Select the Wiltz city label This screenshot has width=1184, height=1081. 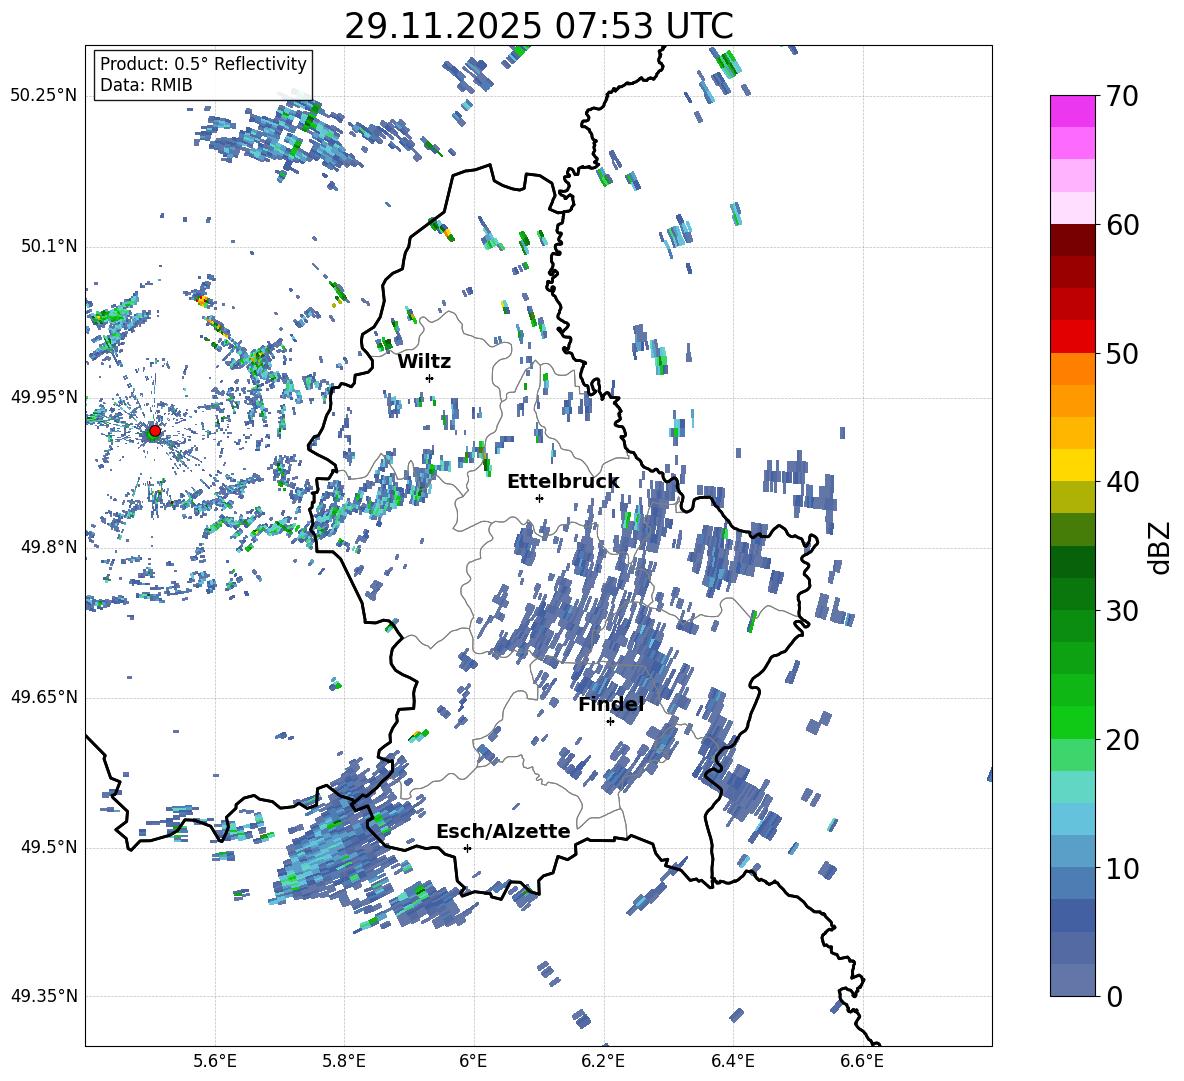(424, 361)
